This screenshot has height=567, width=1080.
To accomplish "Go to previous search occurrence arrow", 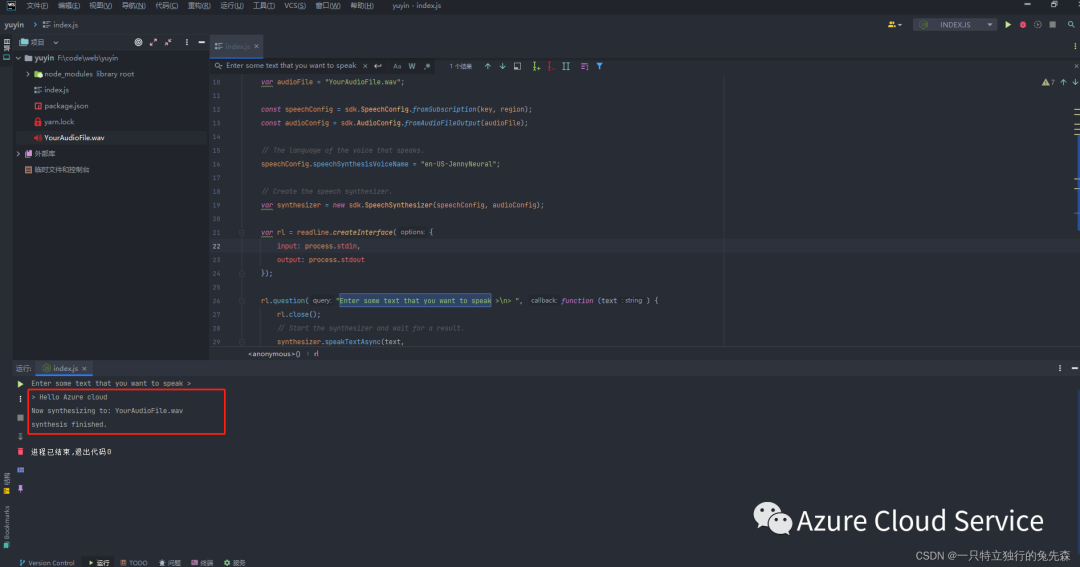I will [x=488, y=66].
